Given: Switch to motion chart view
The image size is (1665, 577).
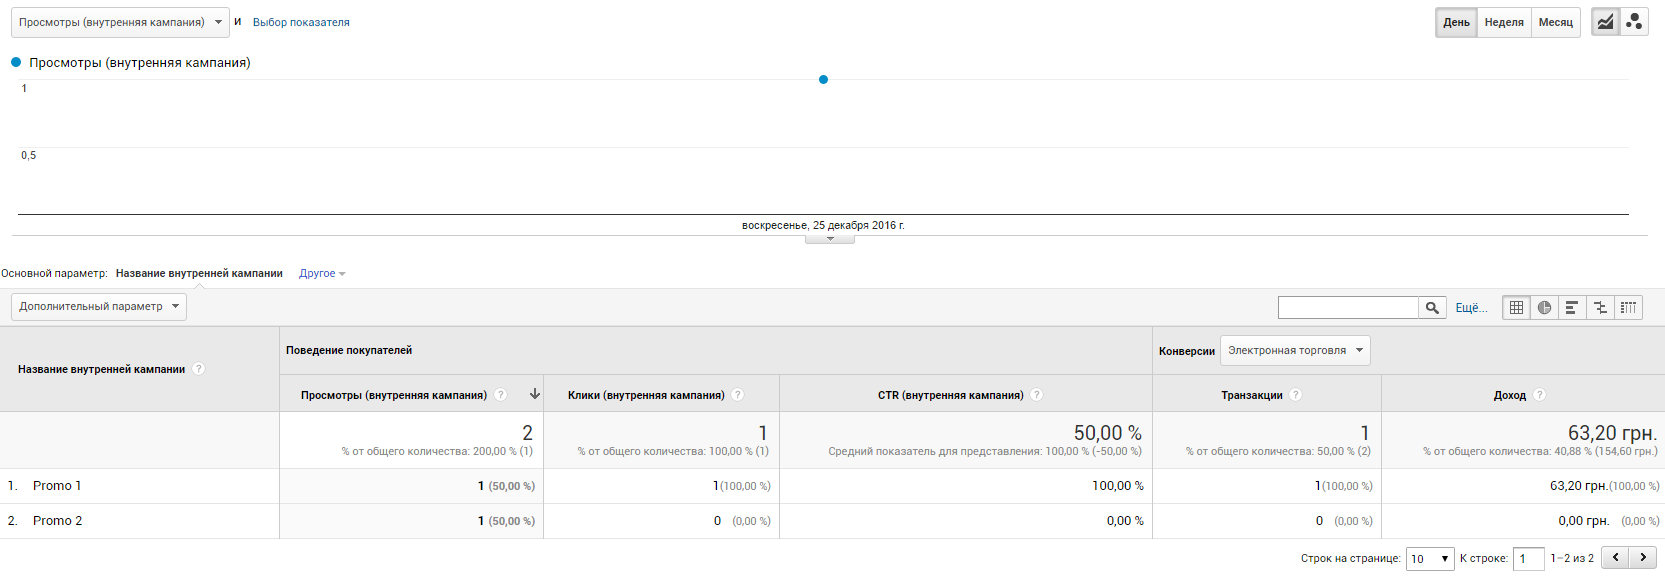Looking at the screenshot, I should pyautogui.click(x=1634, y=22).
